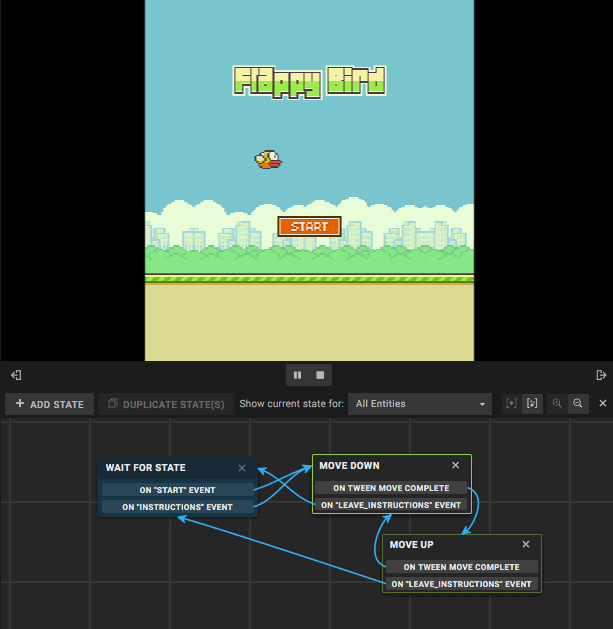Click the START button in the game
This screenshot has height=629, width=613.
coord(309,227)
